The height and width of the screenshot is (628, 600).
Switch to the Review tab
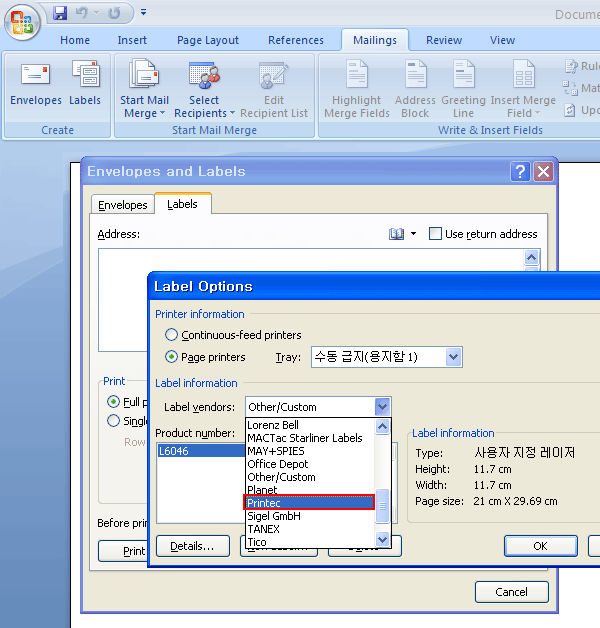click(x=444, y=40)
